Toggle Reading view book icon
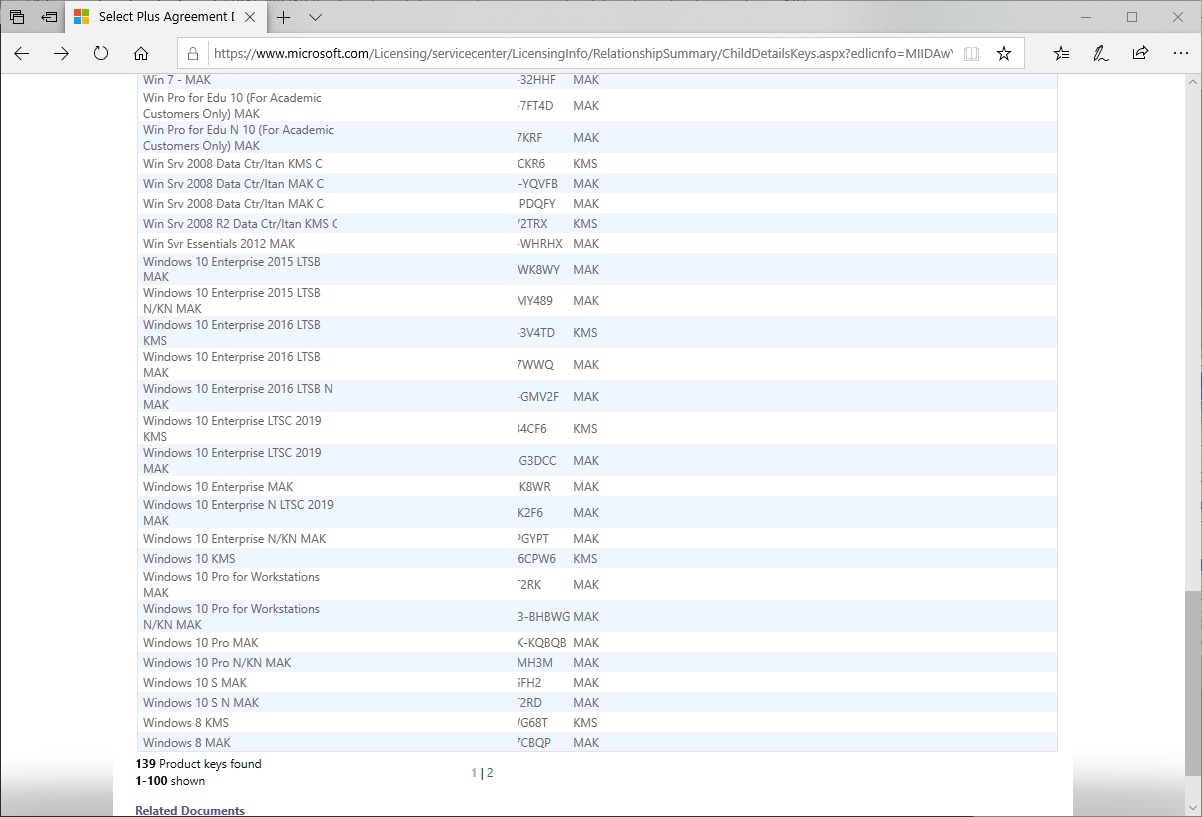Screen dimensions: 1202x817 pyautogui.click(x=971, y=54)
